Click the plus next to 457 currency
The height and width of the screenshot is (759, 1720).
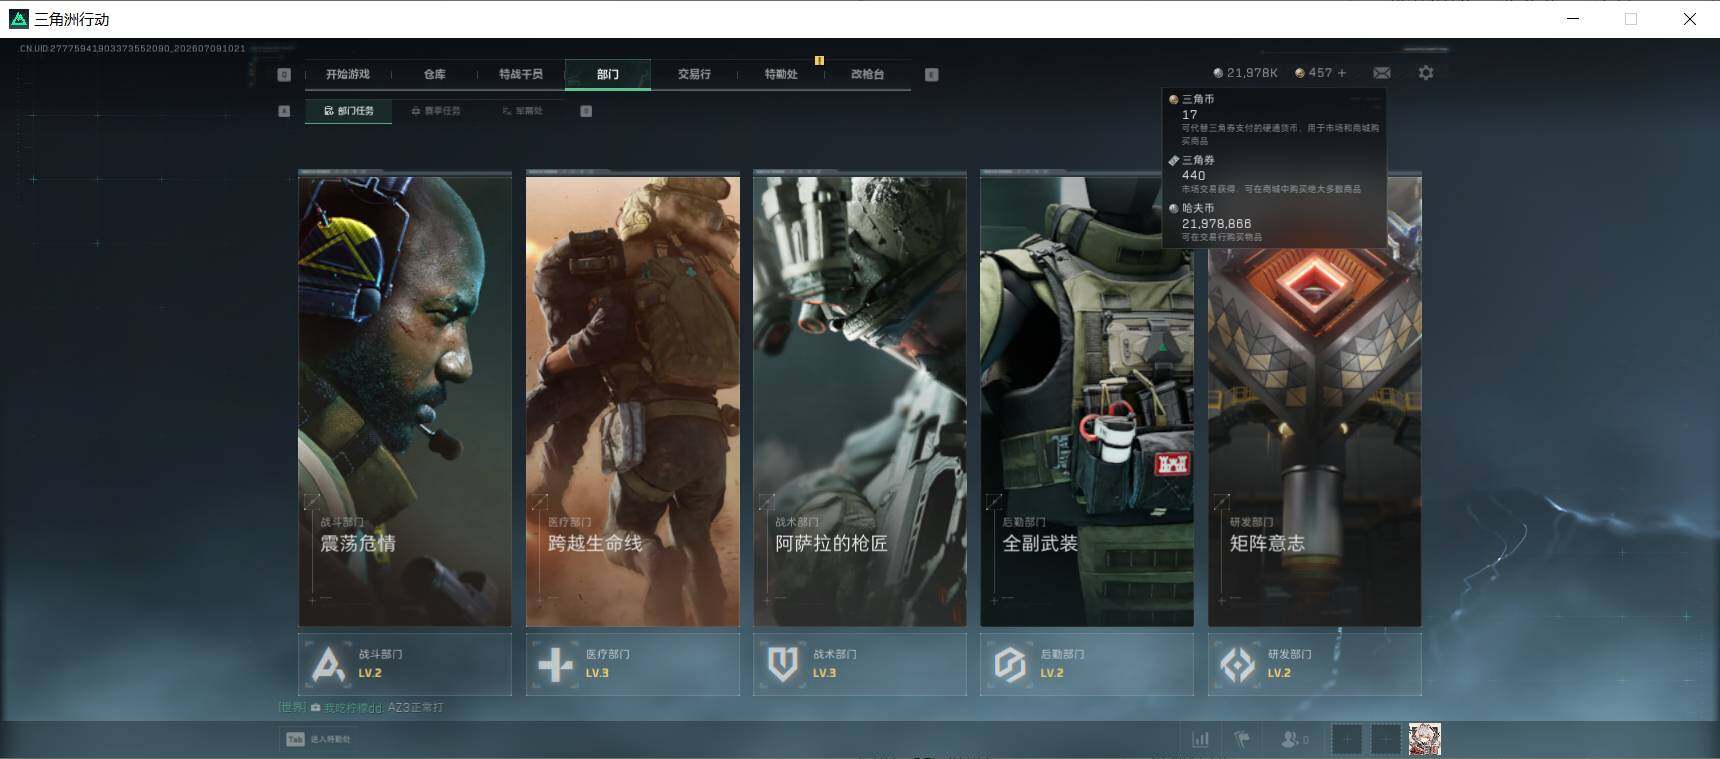(x=1342, y=73)
